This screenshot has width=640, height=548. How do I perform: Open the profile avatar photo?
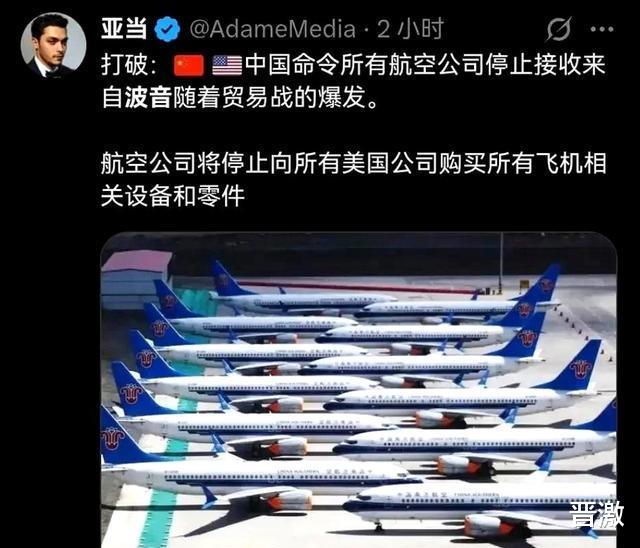click(53, 45)
